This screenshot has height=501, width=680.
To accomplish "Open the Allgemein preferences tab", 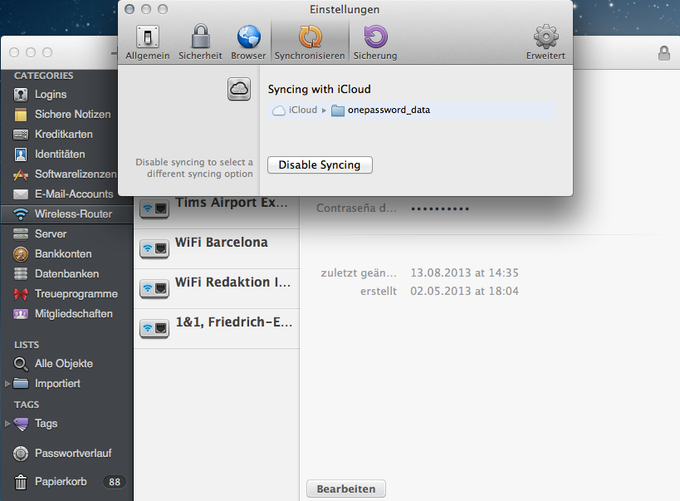I will coord(147,43).
